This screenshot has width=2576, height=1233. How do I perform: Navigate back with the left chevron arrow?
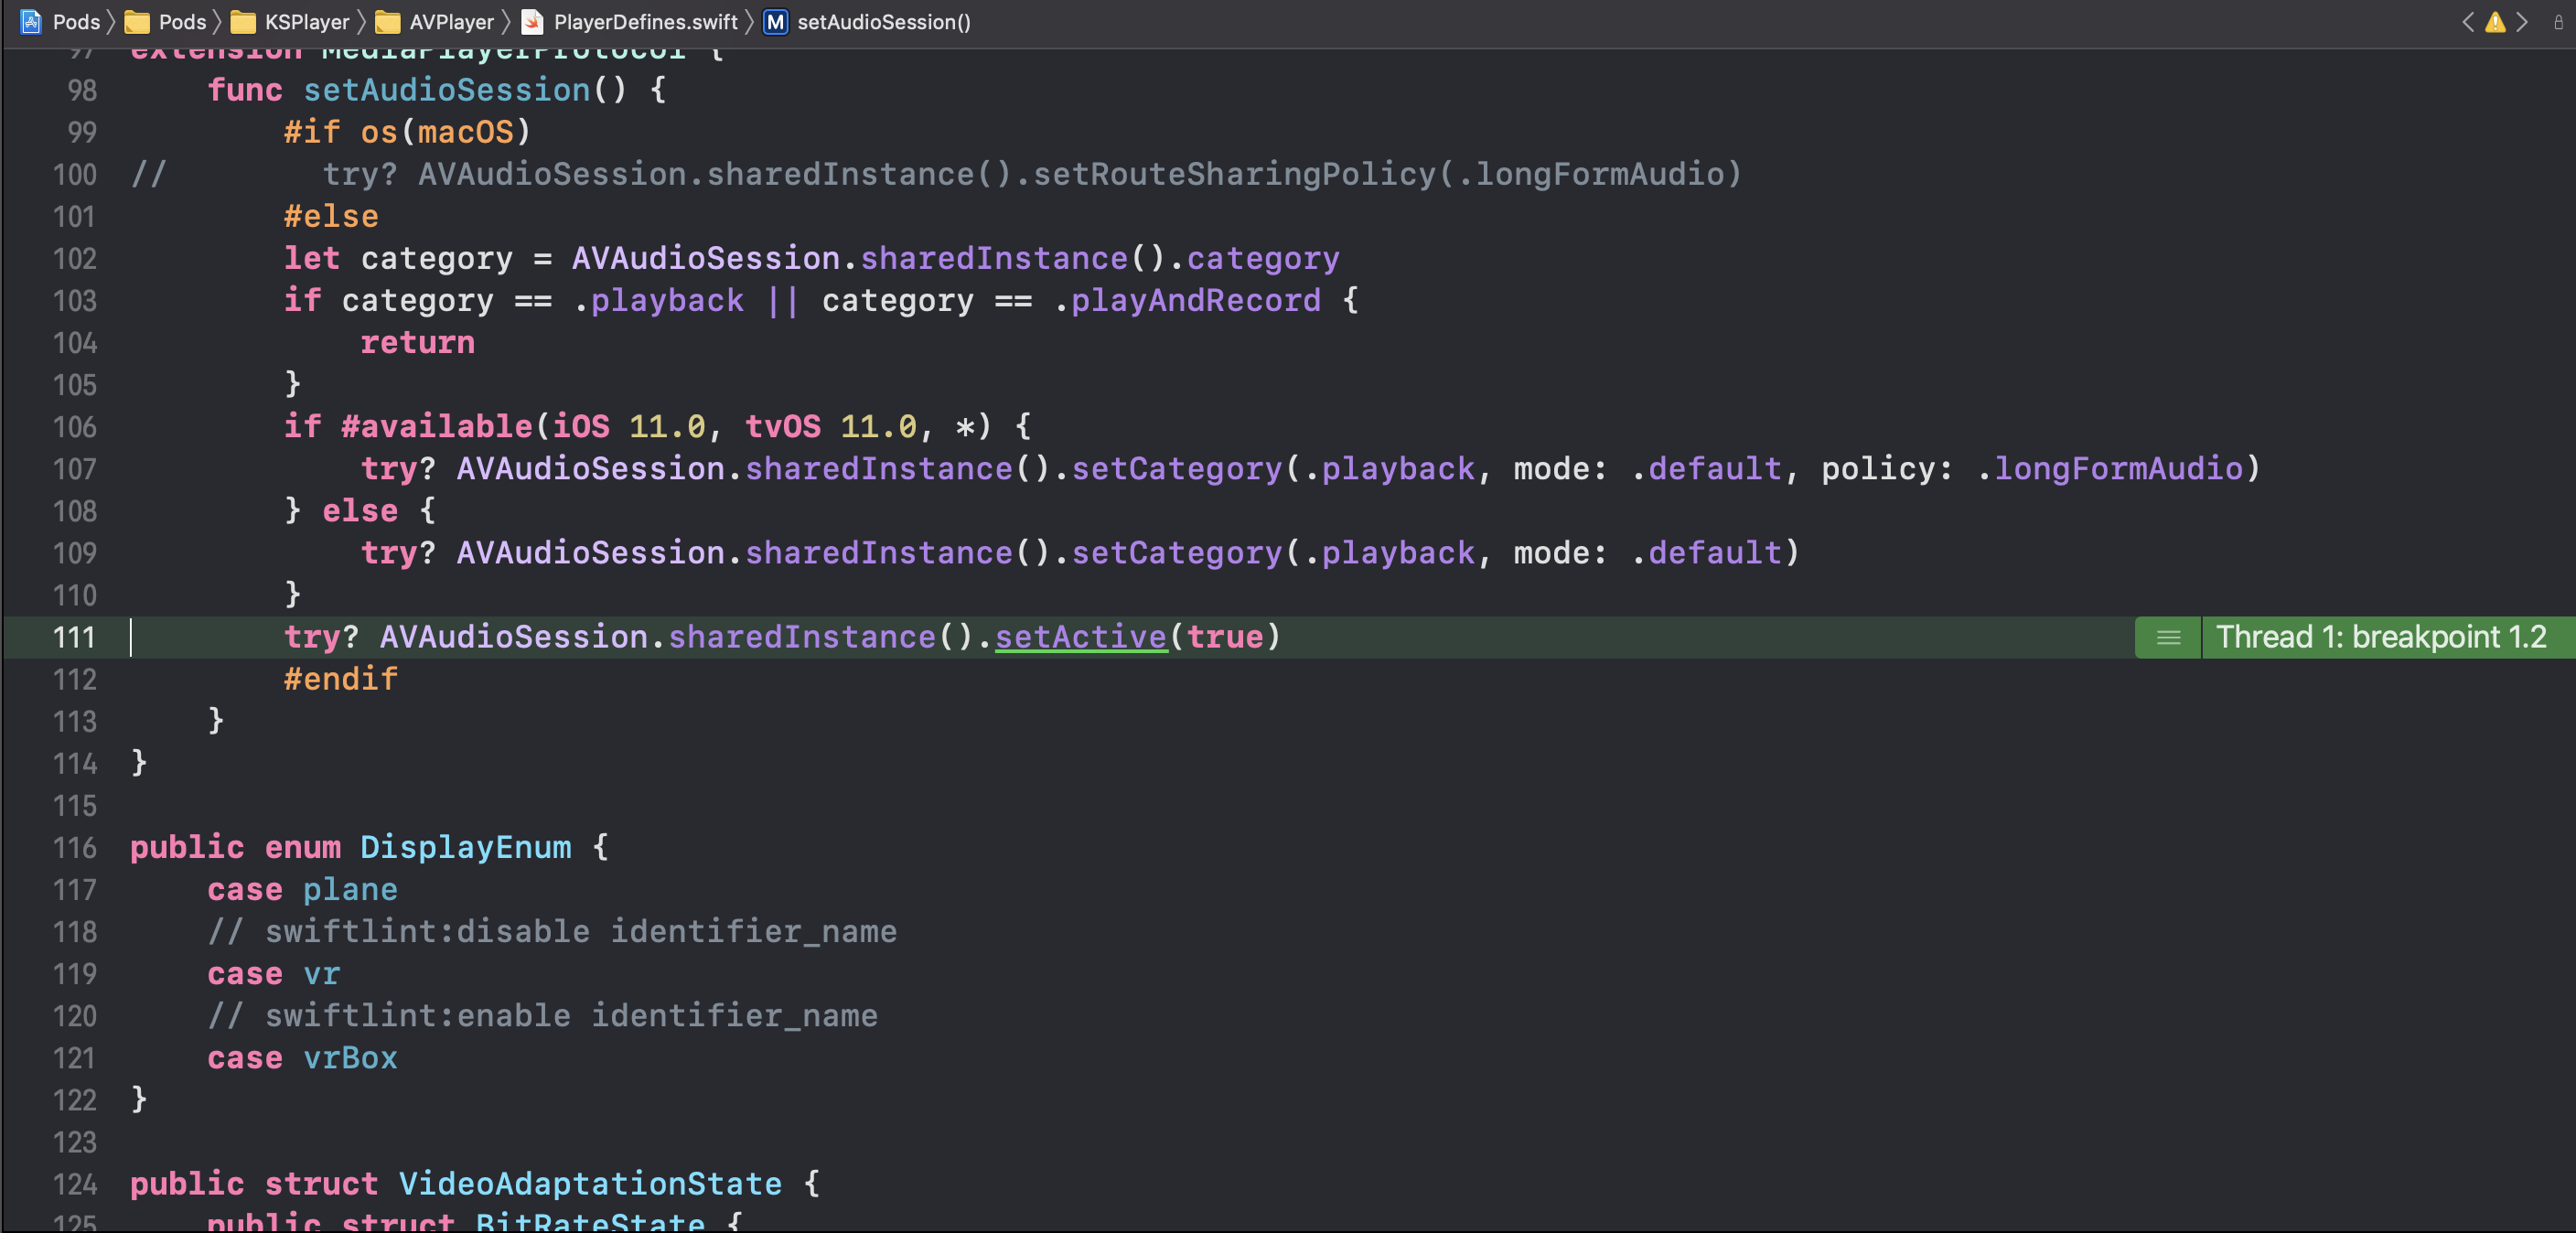pyautogui.click(x=2466, y=22)
